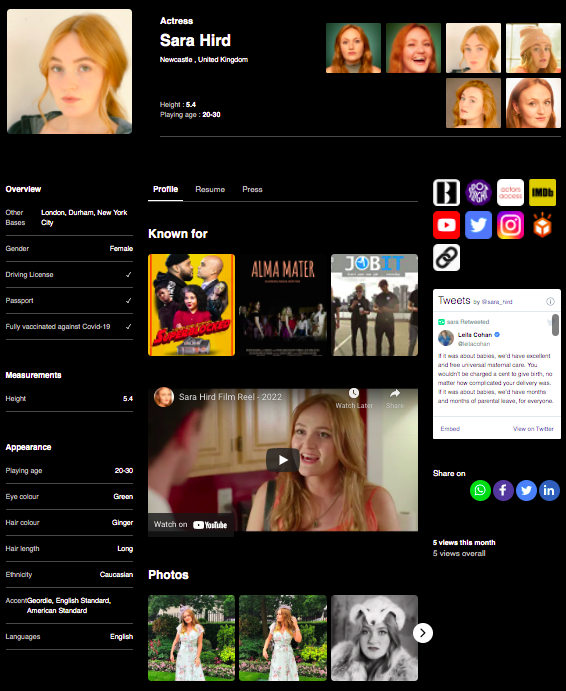The width and height of the screenshot is (566, 691).
Task: Share profile on LinkedIn
Action: pos(549,490)
